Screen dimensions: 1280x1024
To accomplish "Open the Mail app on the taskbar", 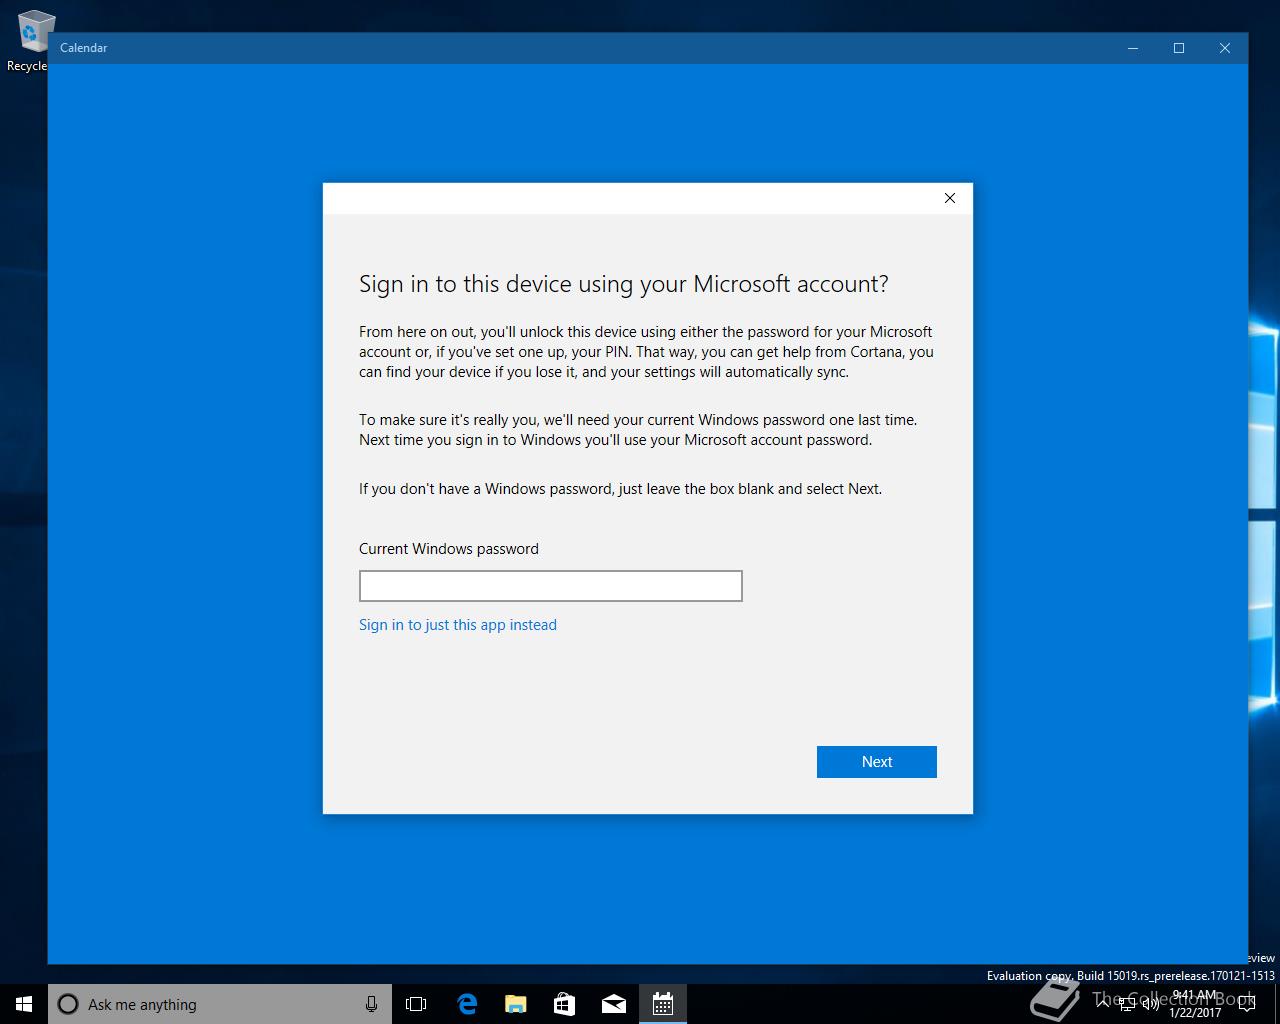I will (x=613, y=1004).
